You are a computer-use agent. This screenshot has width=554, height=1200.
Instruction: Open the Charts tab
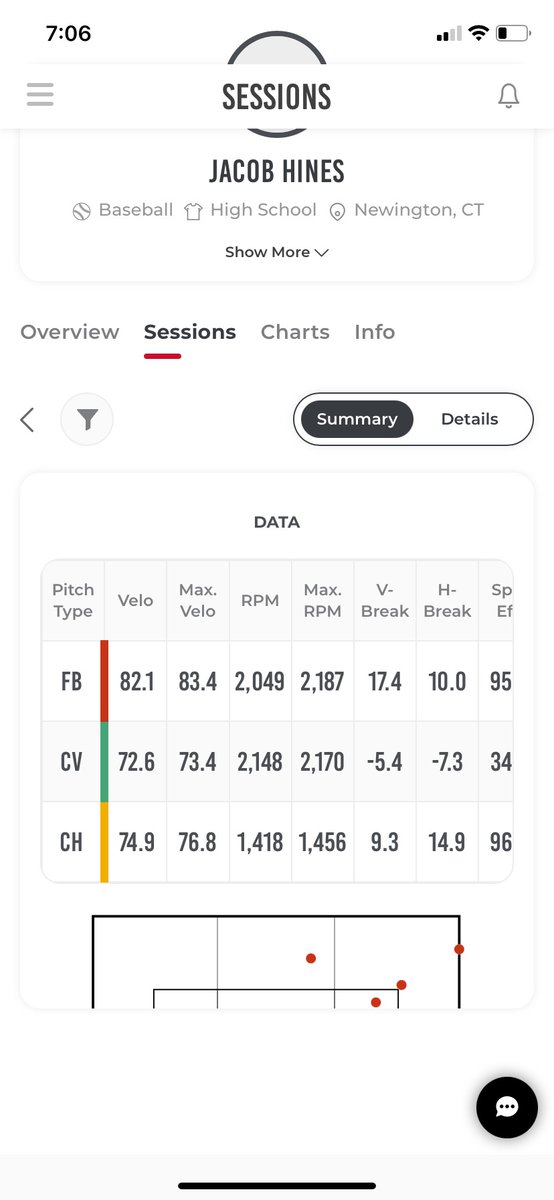(295, 332)
